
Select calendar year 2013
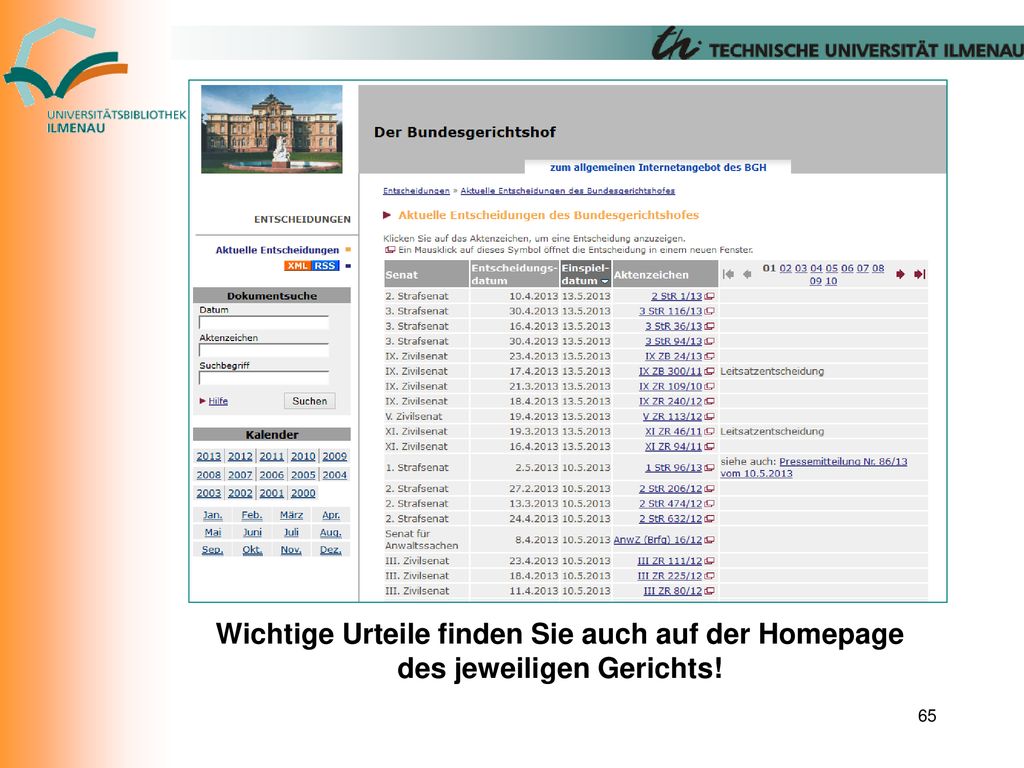coord(209,456)
